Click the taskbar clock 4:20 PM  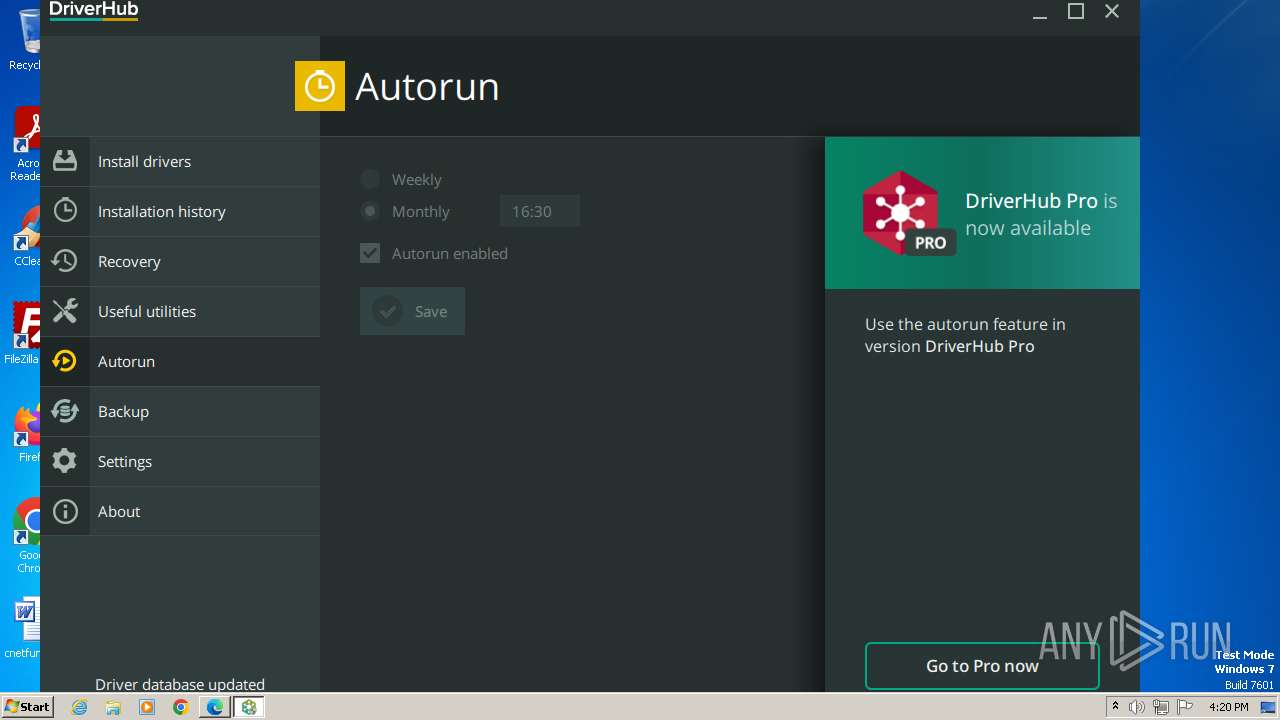pyautogui.click(x=1228, y=707)
